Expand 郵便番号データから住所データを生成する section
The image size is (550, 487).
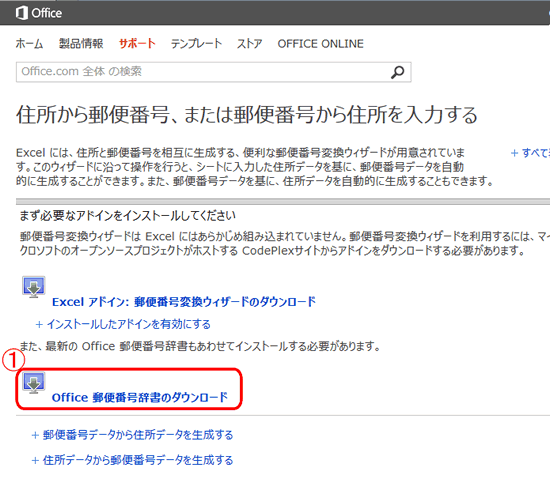pos(132,435)
